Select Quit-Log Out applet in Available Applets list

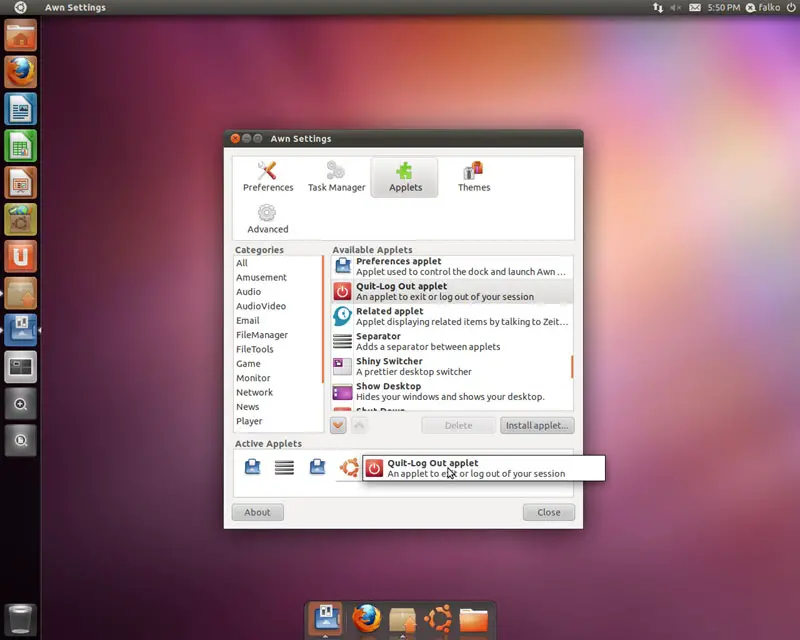[451, 291]
